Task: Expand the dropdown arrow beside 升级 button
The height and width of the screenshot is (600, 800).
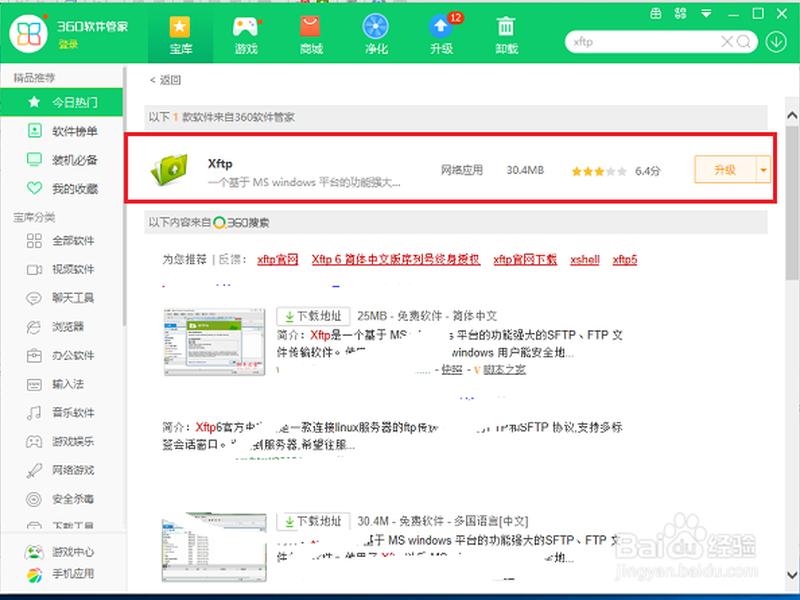Action: (x=763, y=169)
